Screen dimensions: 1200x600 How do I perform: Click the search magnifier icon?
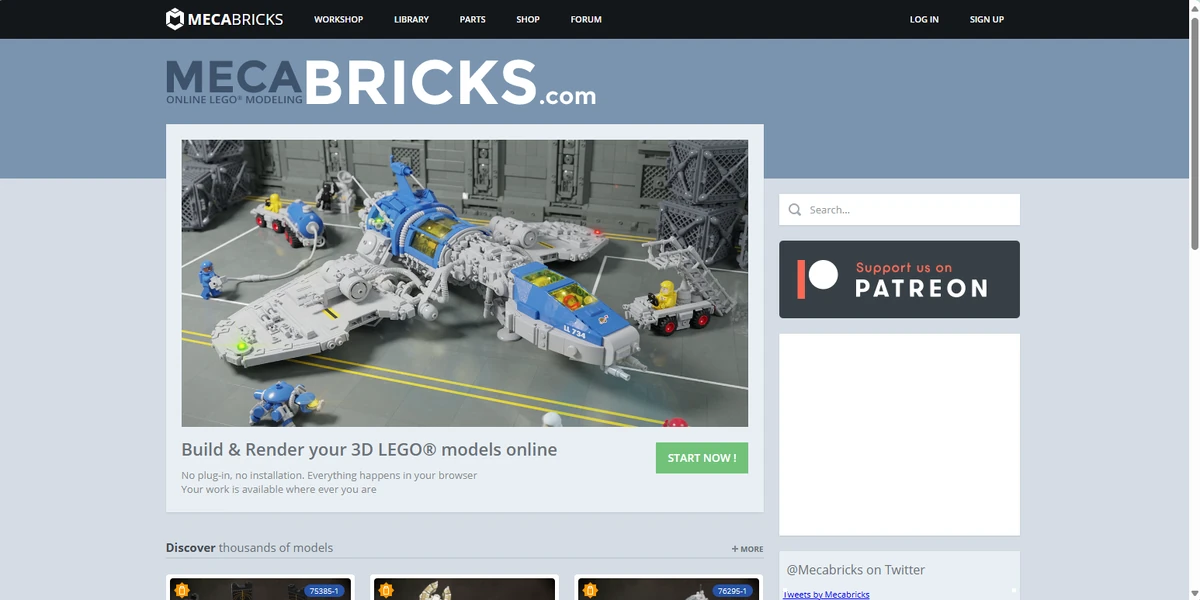point(794,209)
